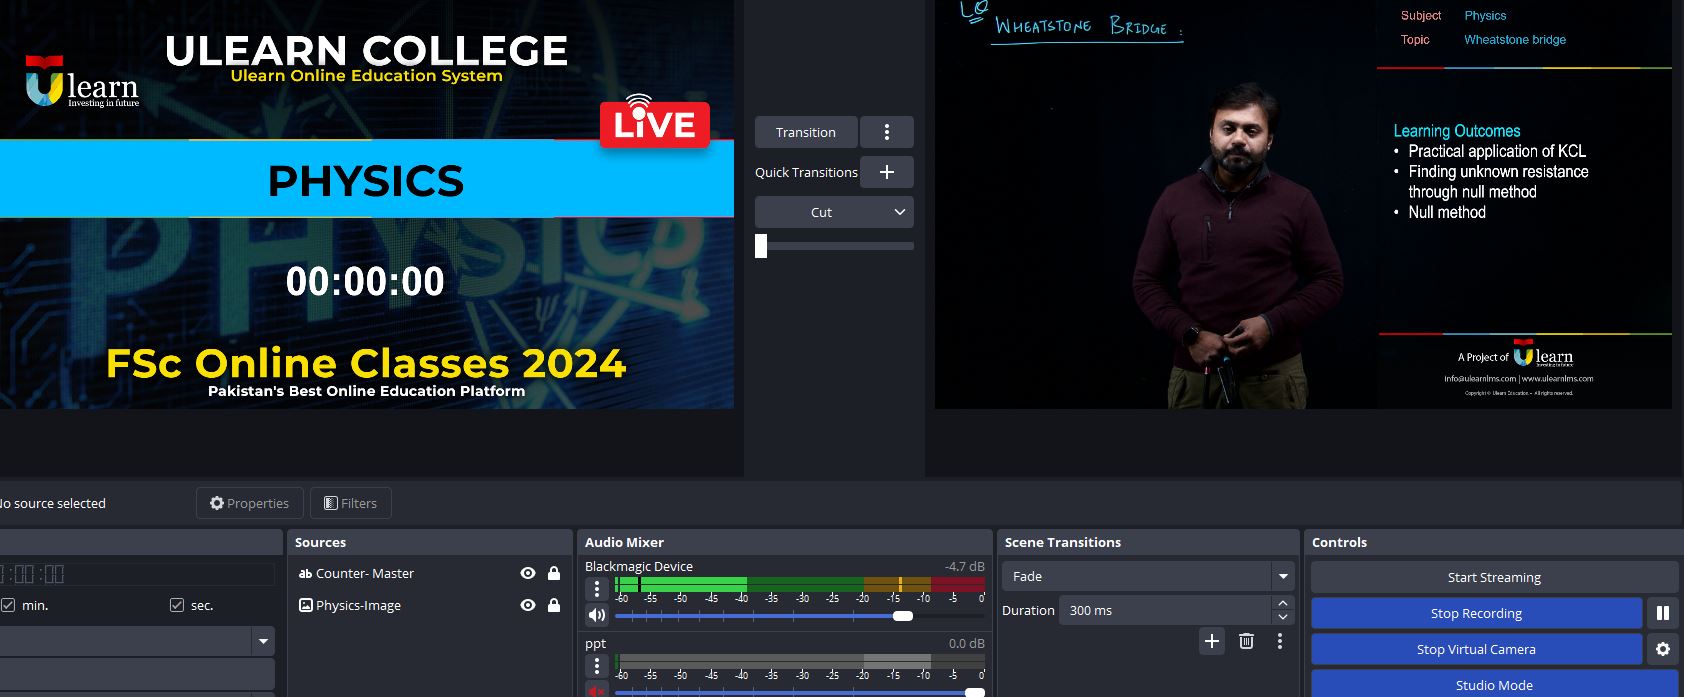Click the Blackmagic Device track label

(639, 566)
